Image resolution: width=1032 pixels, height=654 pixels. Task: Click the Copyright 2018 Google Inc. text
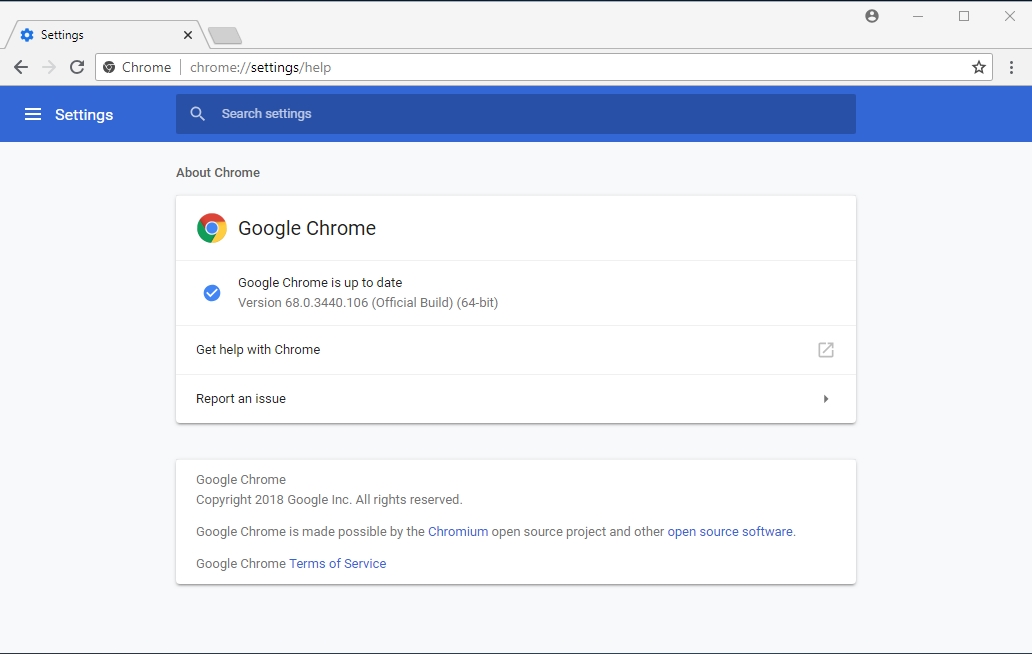tap(329, 499)
